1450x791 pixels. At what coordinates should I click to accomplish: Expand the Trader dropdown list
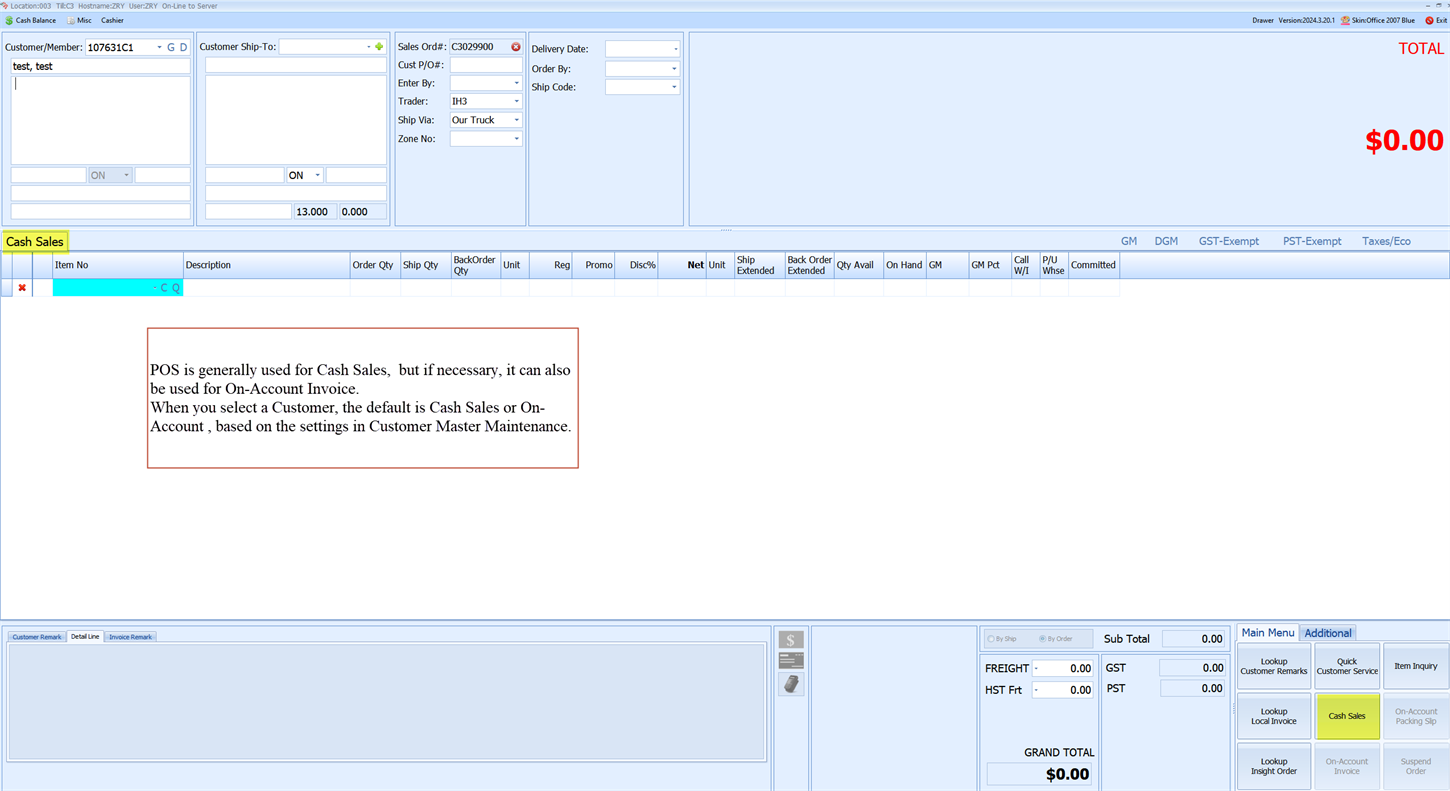[x=516, y=101]
